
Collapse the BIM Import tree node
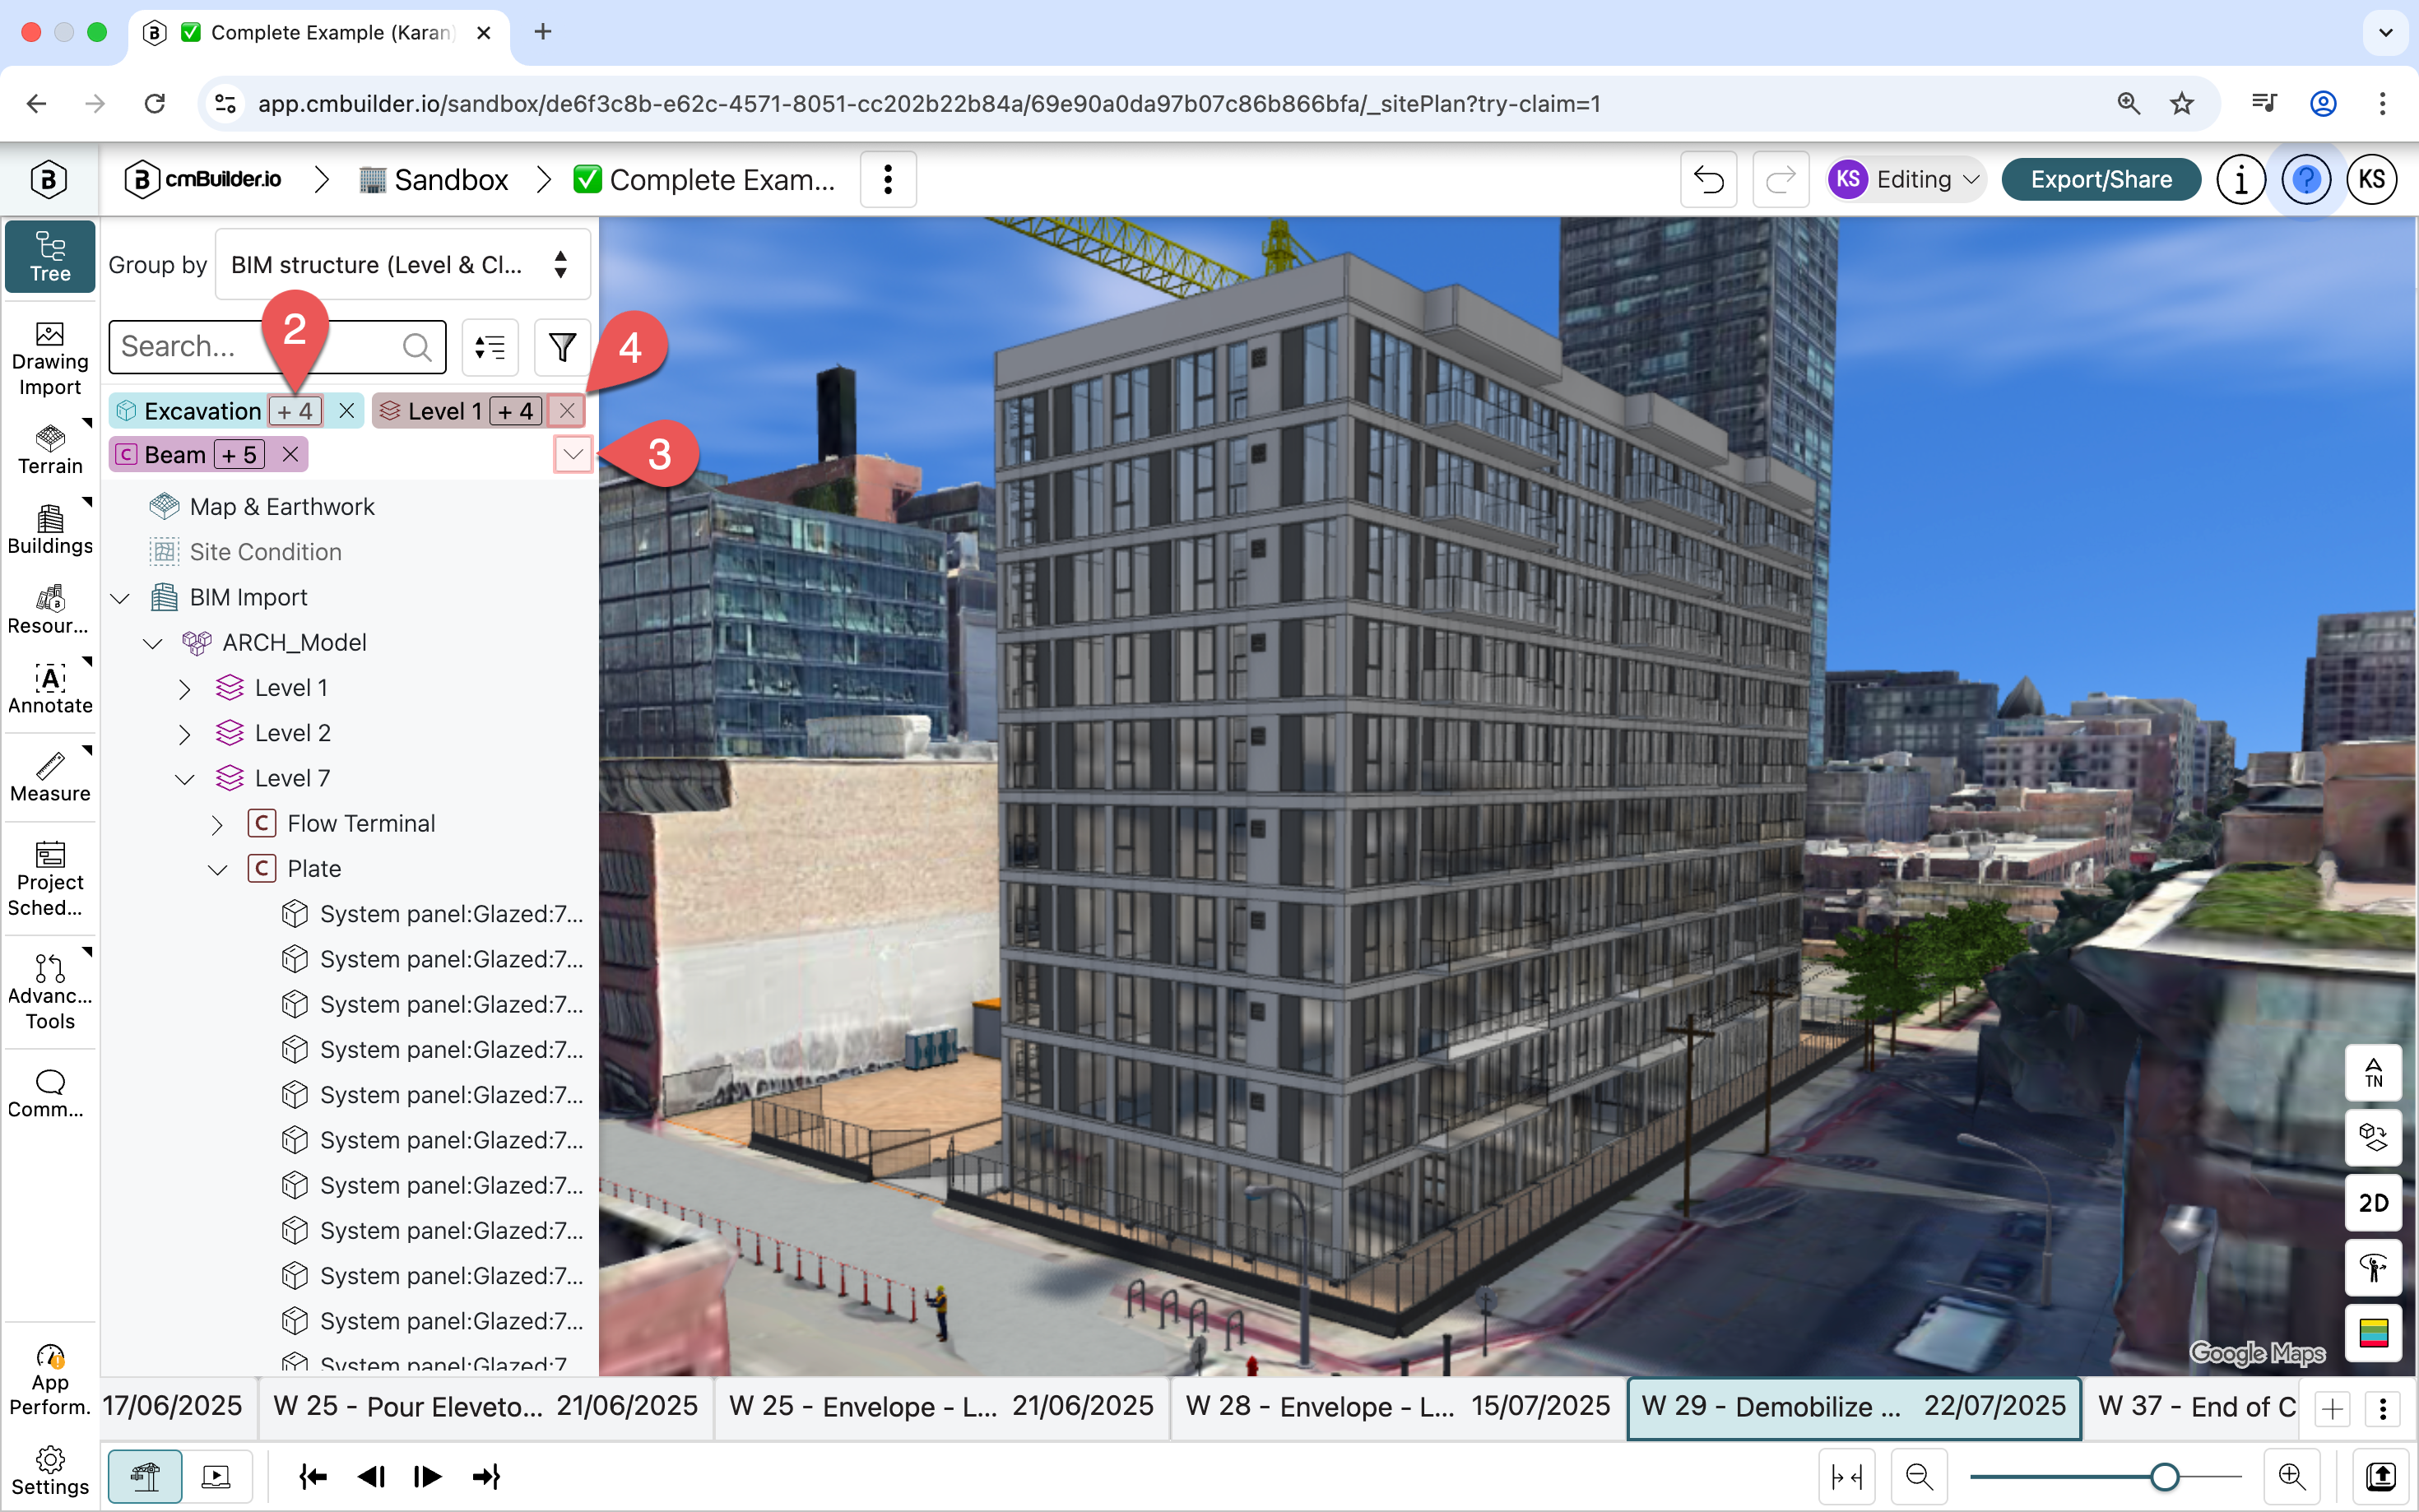tap(120, 598)
